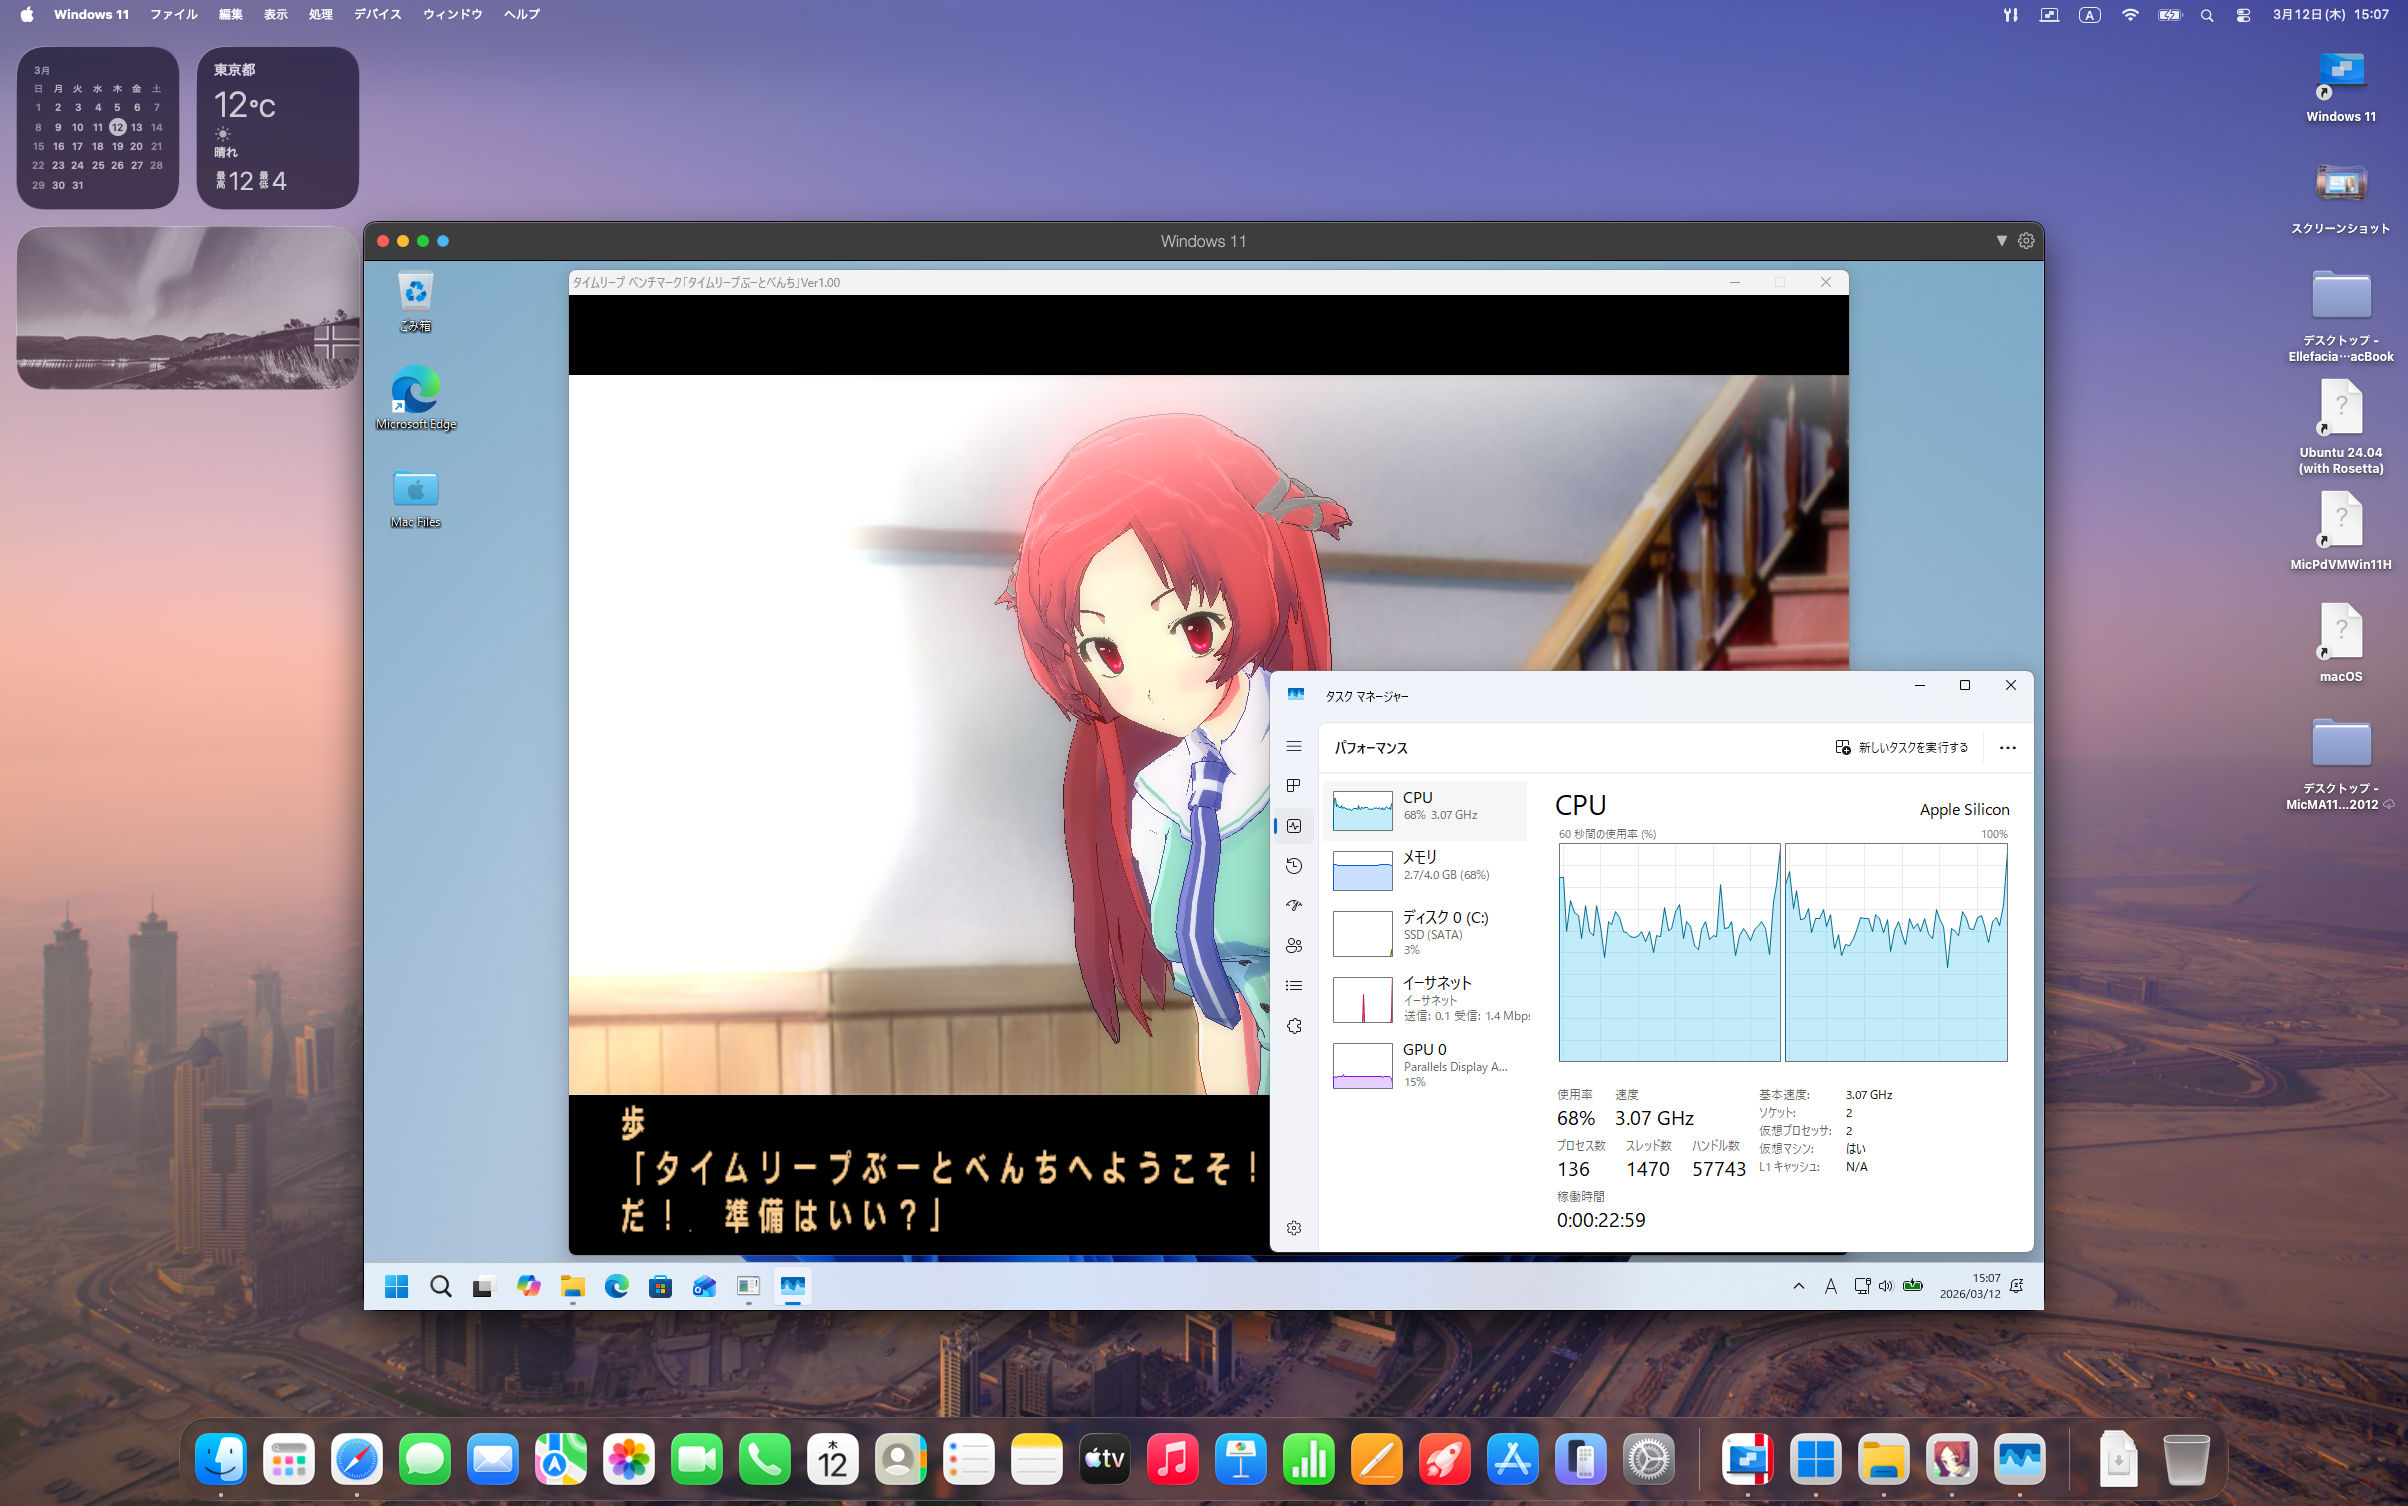The height and width of the screenshot is (1506, 2408).
Task: Open Task Manager settings gear icon
Action: [x=1294, y=1228]
